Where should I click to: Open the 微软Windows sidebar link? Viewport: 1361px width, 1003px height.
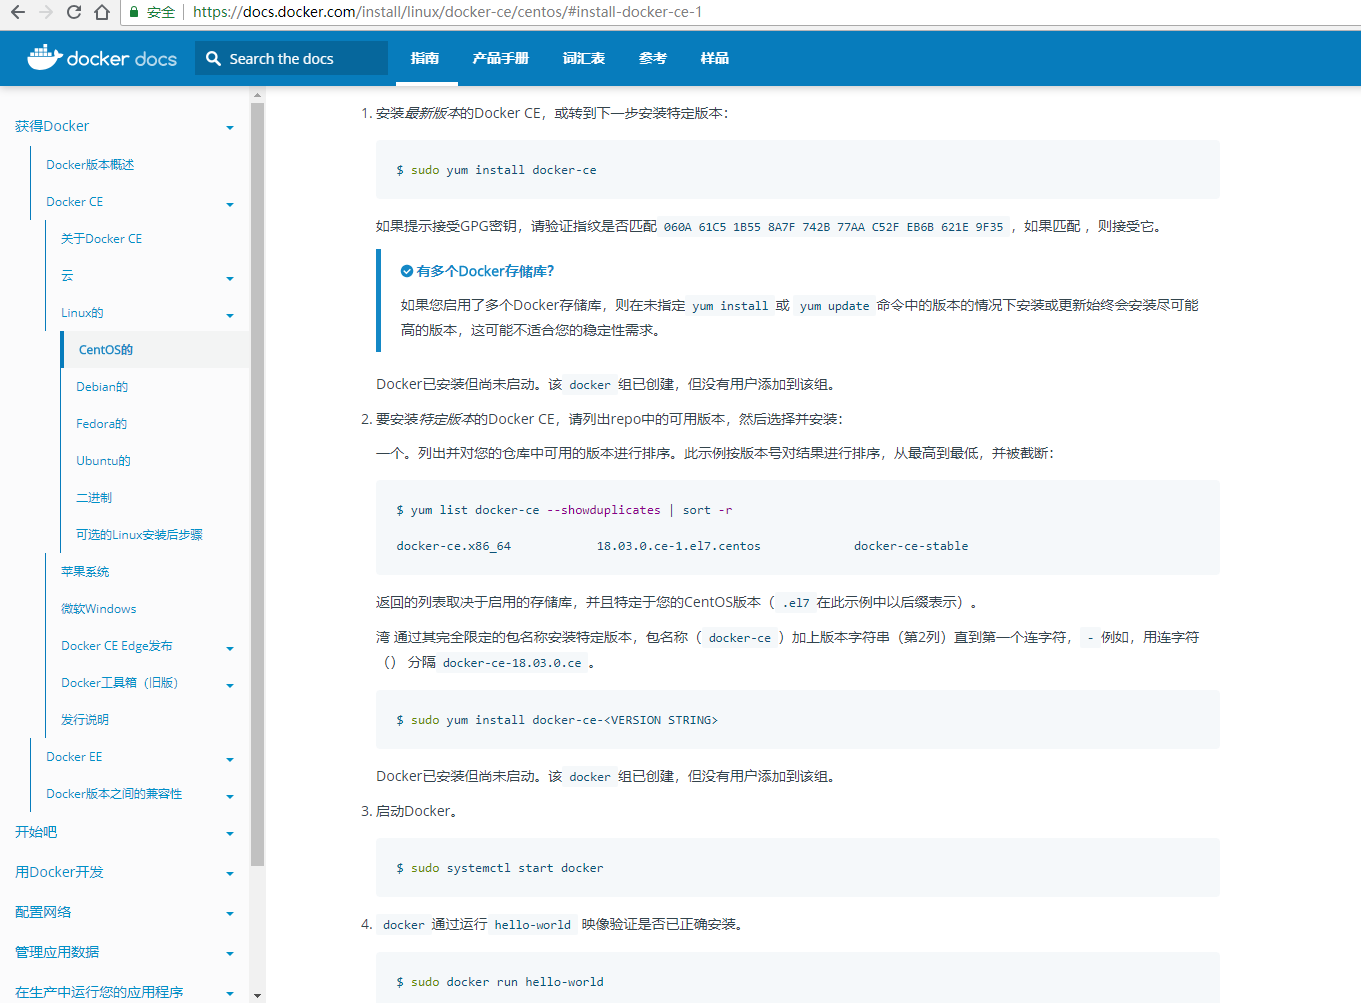(x=98, y=609)
